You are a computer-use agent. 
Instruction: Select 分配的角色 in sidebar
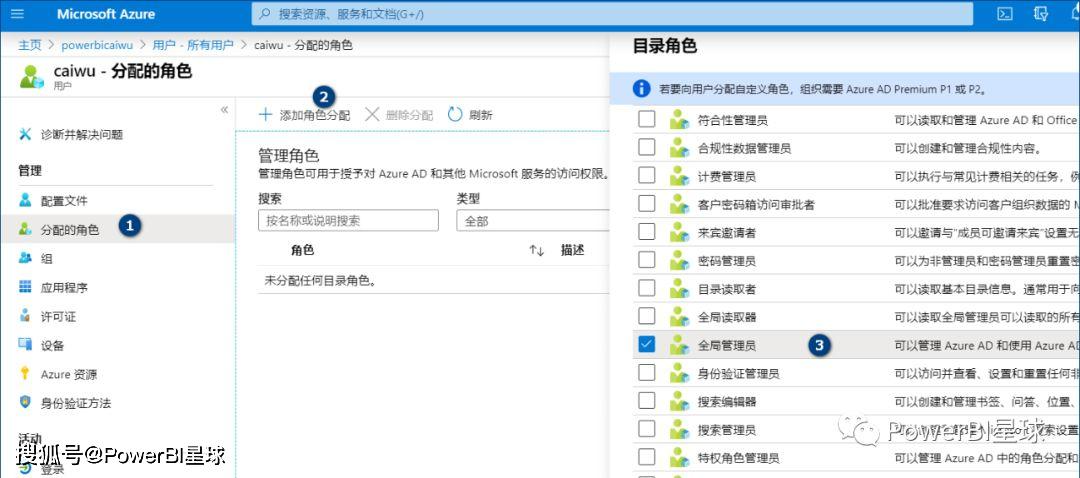(x=70, y=229)
